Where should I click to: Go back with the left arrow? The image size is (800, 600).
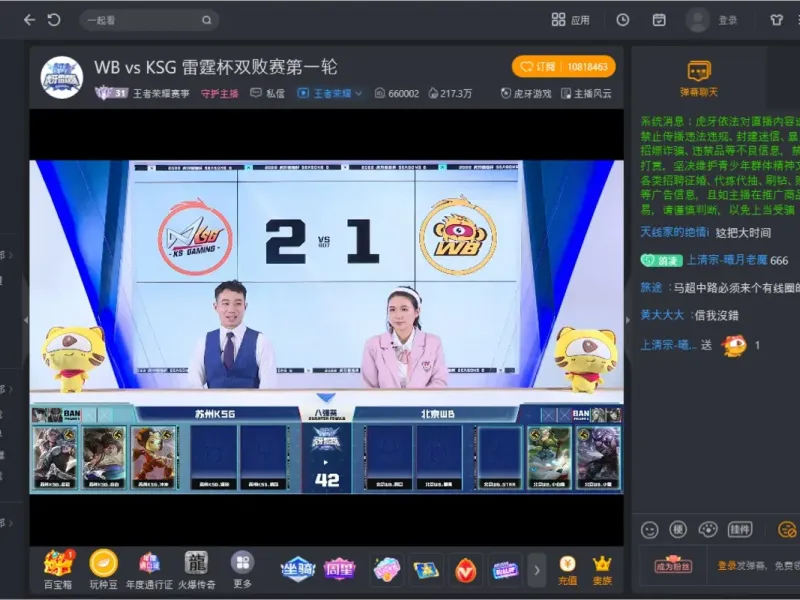pos(29,20)
